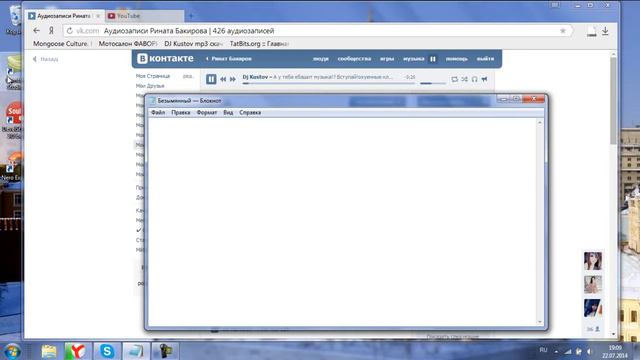The image size is (640, 360).
Task: Reload the page with refresh icon
Action: 70,31
